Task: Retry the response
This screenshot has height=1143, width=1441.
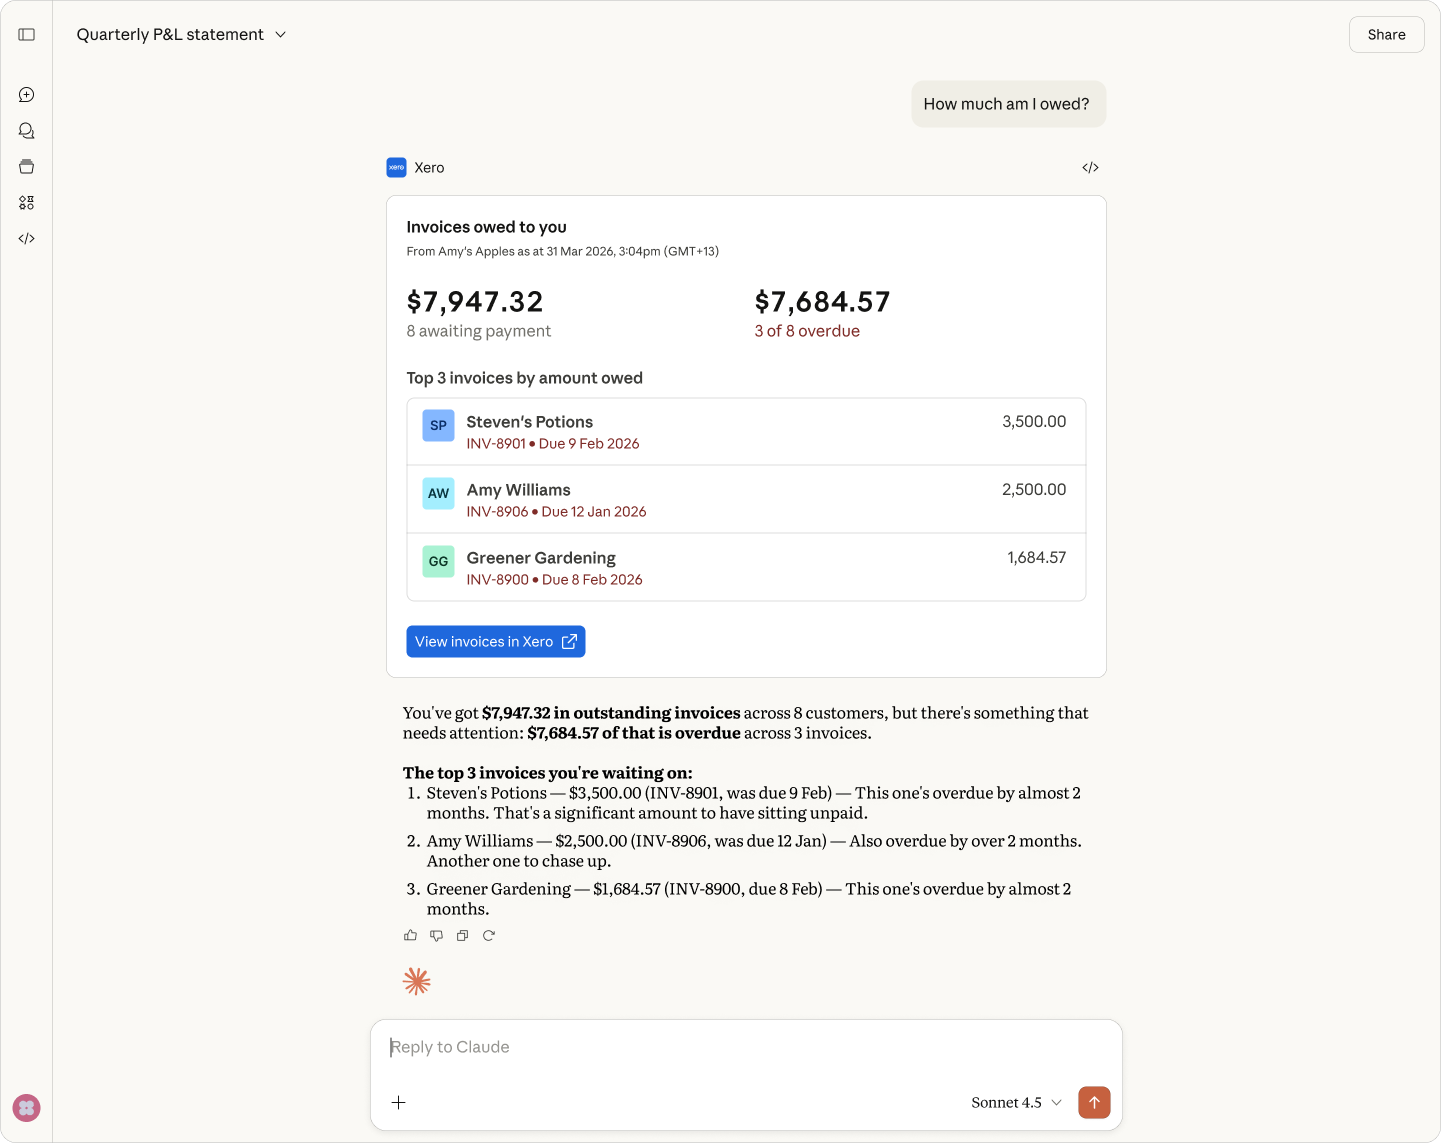Action: pos(489,936)
